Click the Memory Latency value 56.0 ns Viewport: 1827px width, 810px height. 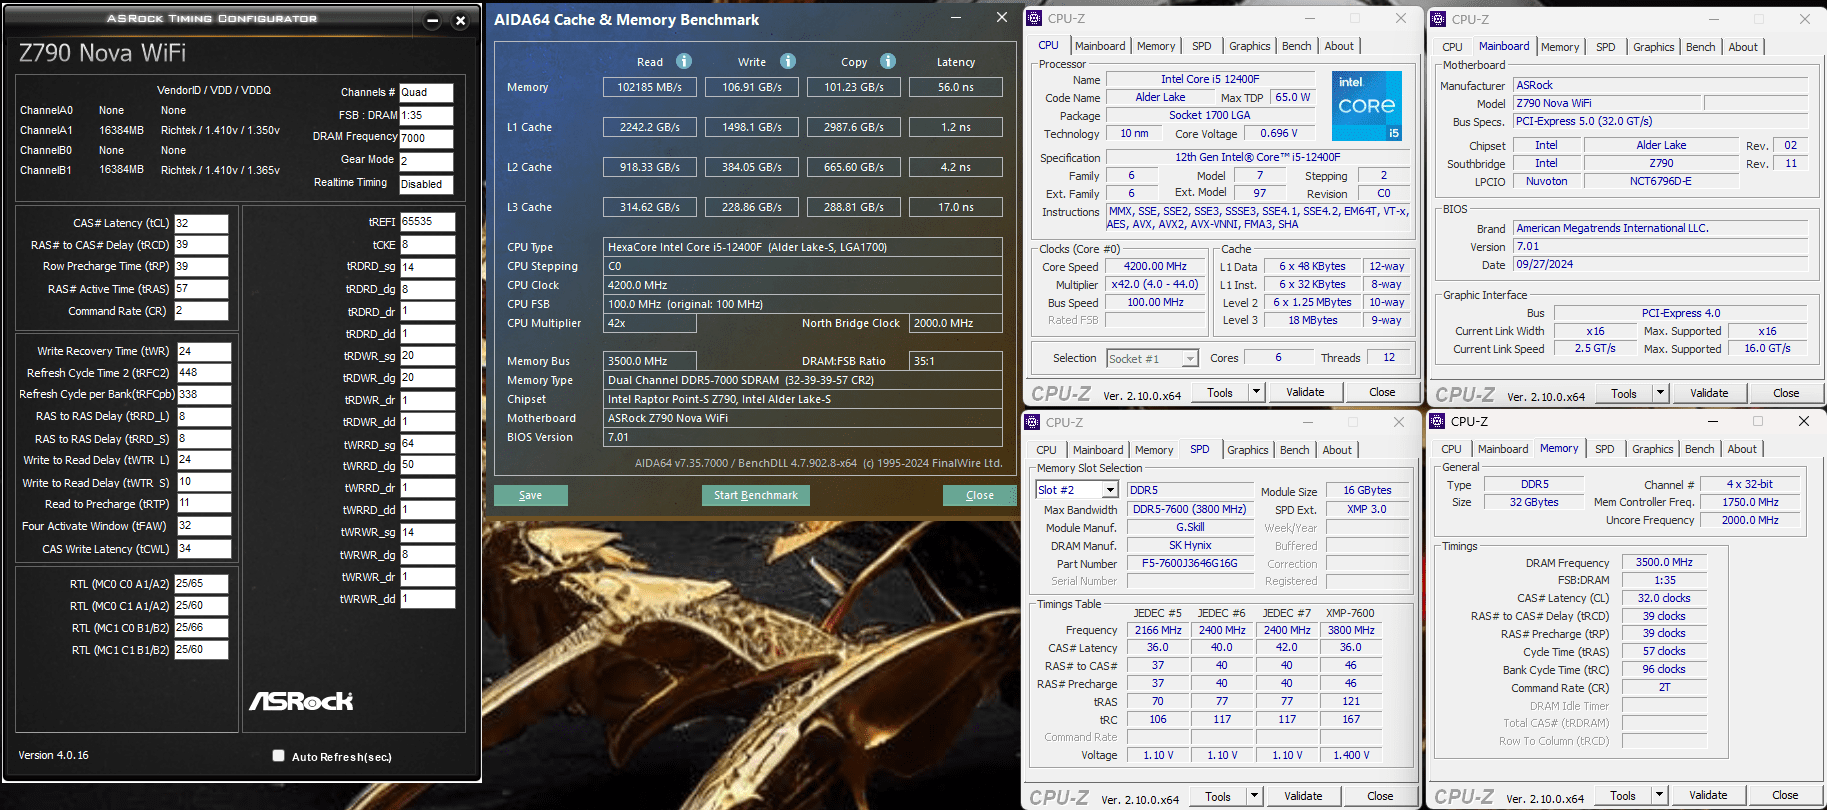(x=956, y=87)
